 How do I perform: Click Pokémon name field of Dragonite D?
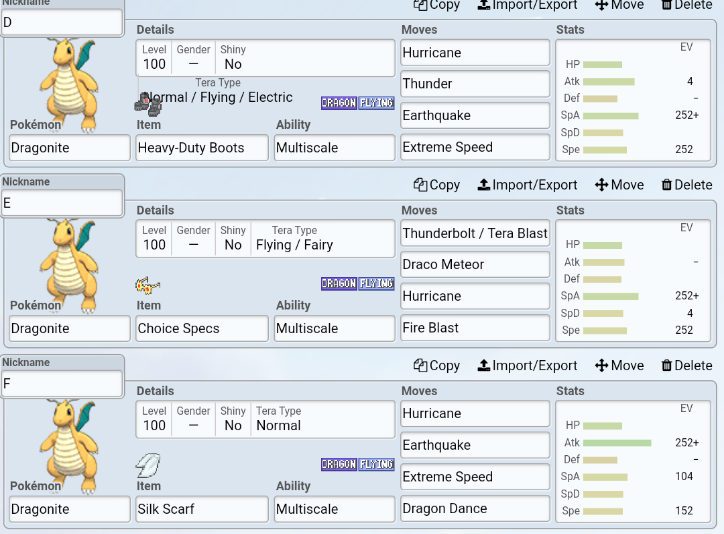[x=70, y=148]
